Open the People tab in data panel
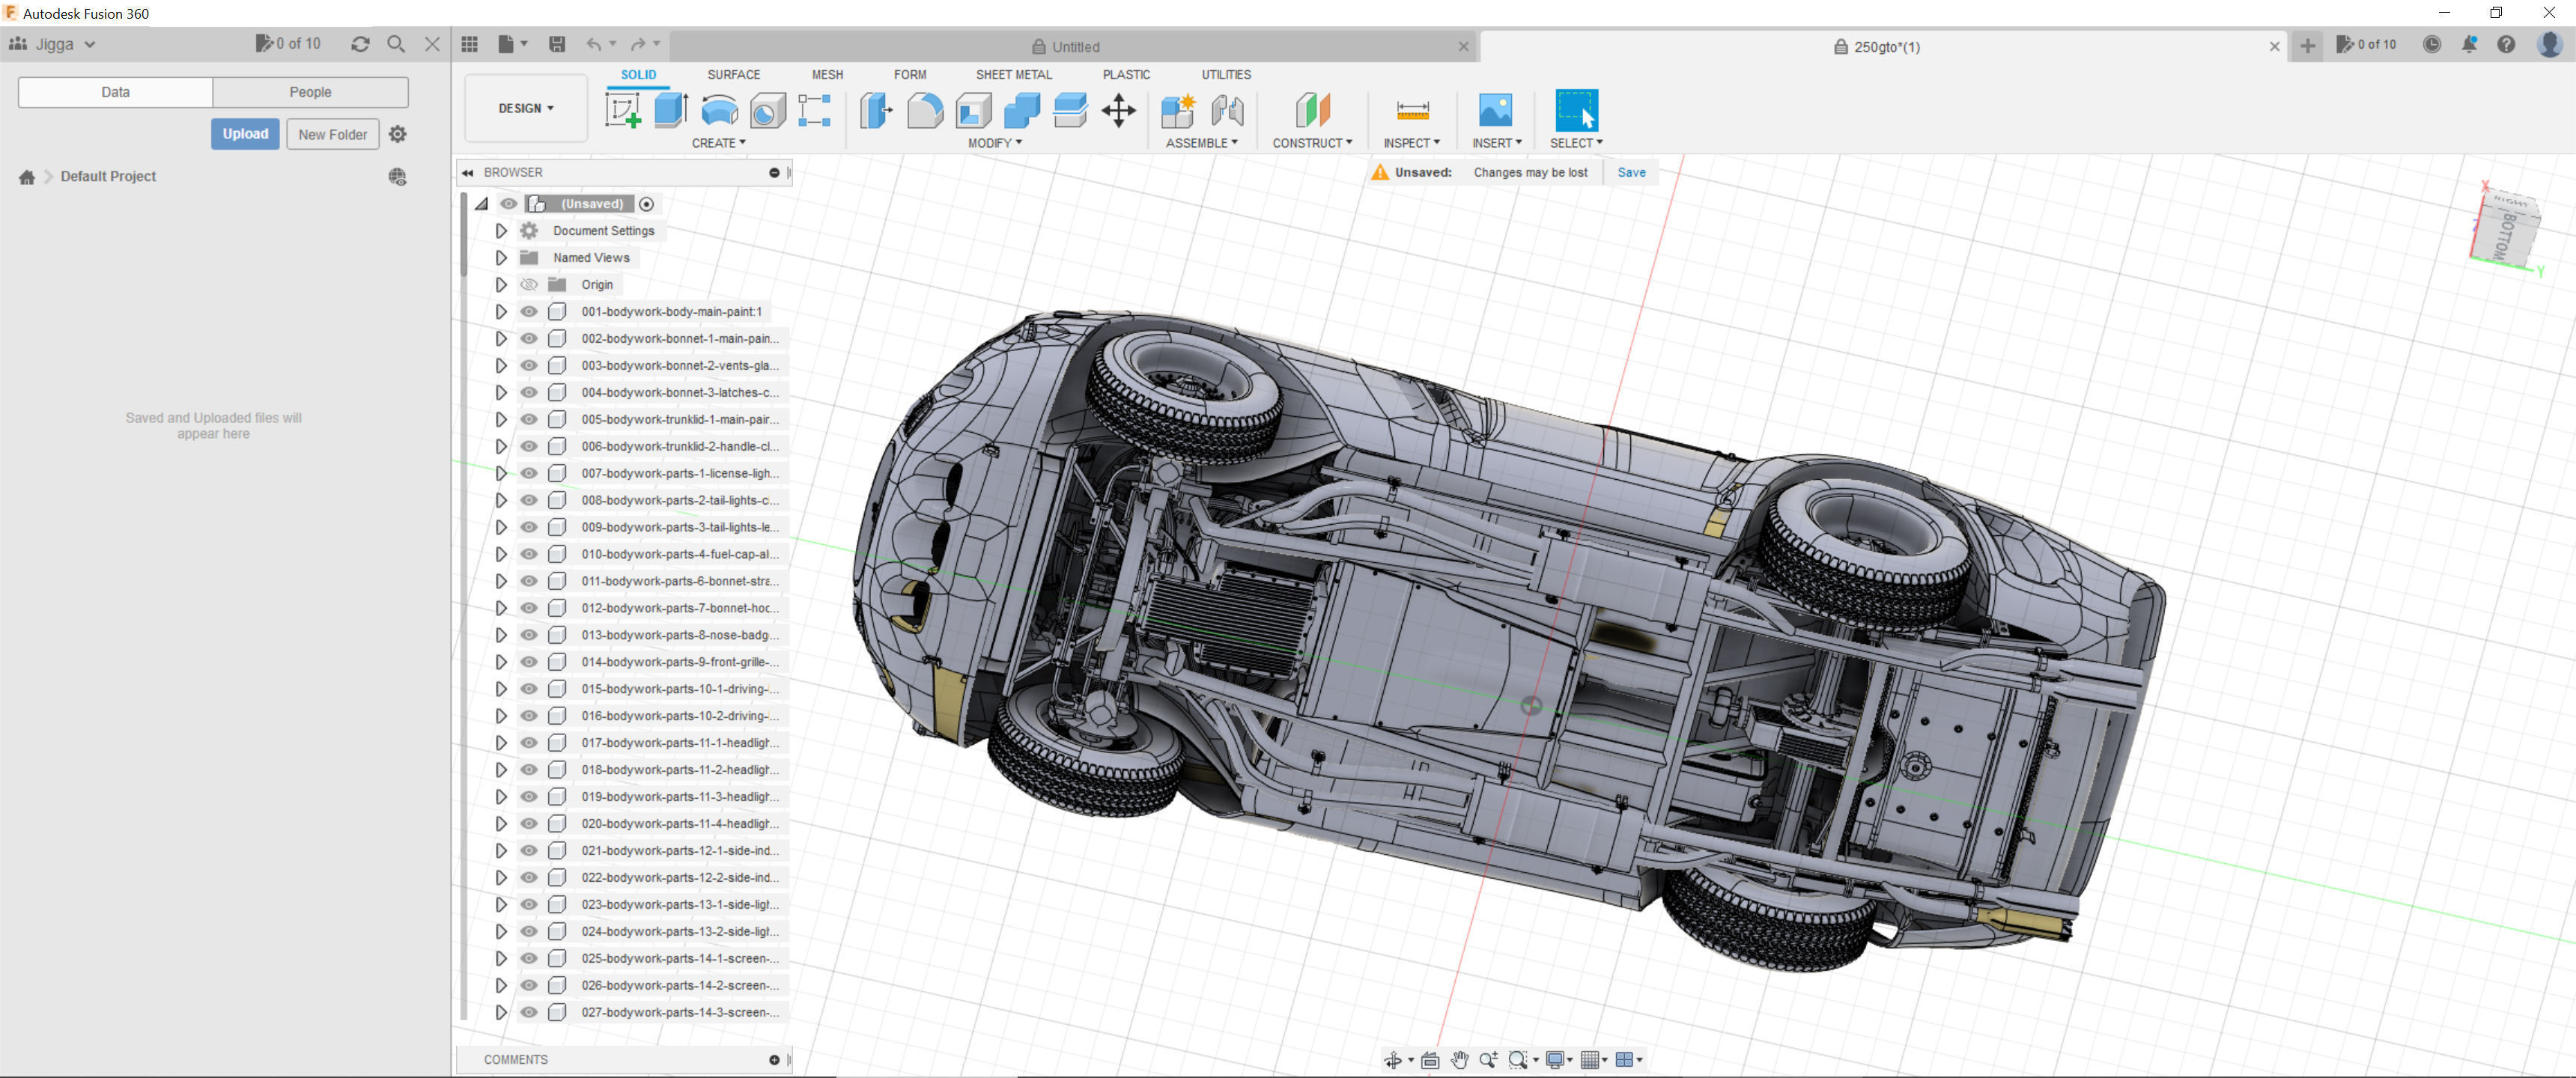The image size is (2576, 1078). pos(310,92)
